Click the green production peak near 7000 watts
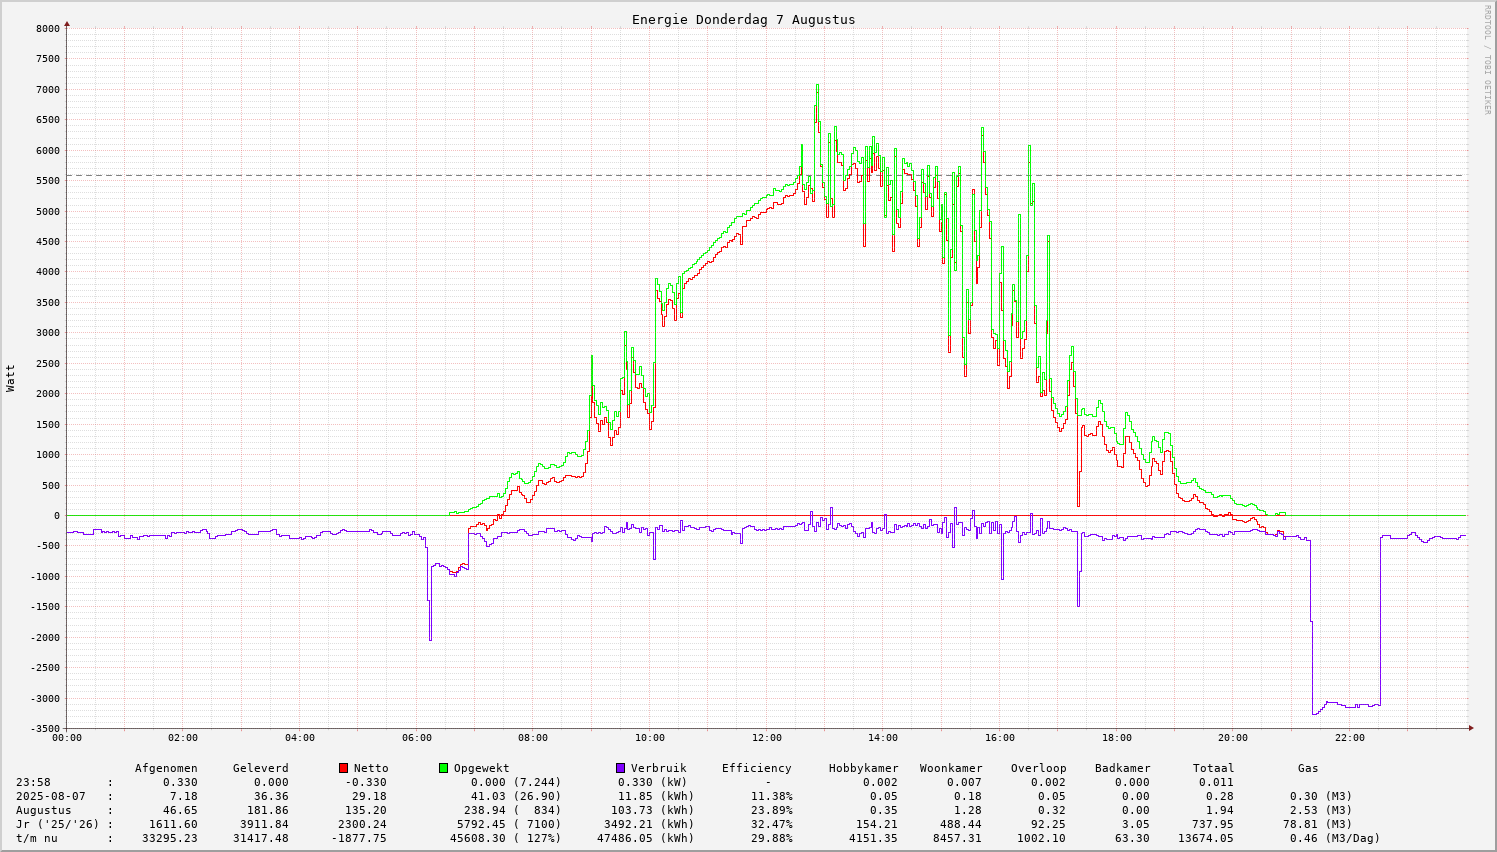Viewport: 1497px width, 852px height. 817,86
